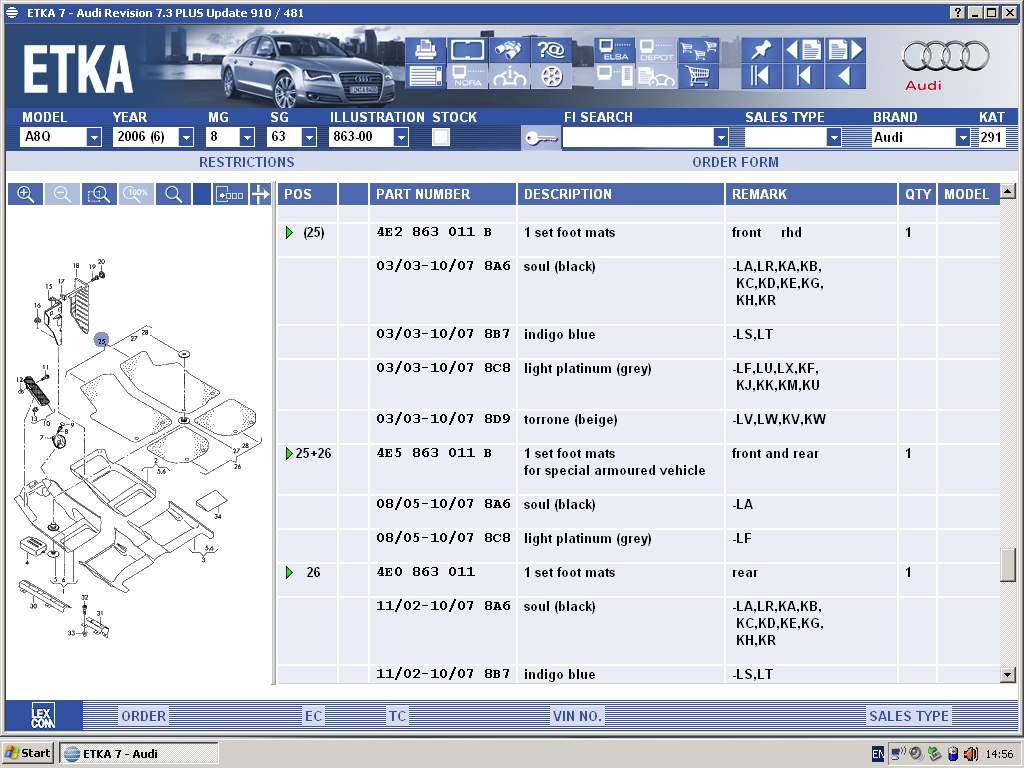Click the multiple shopping carts icon
Screen dimensions: 1024x768
[698, 50]
